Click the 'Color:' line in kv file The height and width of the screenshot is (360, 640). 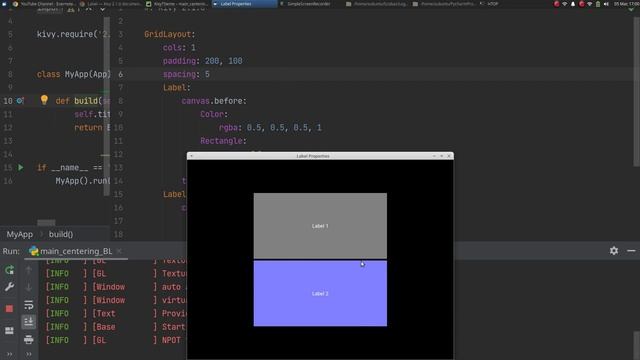tap(214, 114)
